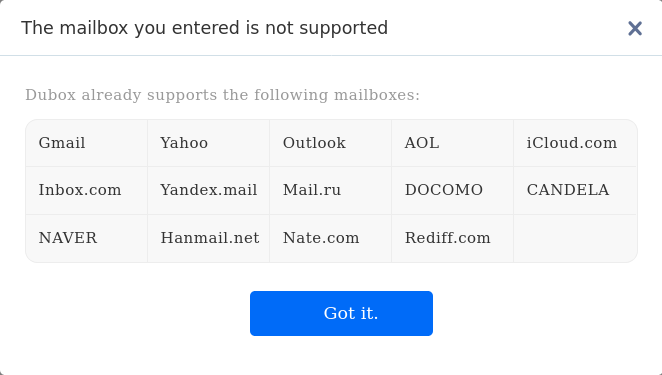Close the unsupported mailbox dialog

(635, 29)
